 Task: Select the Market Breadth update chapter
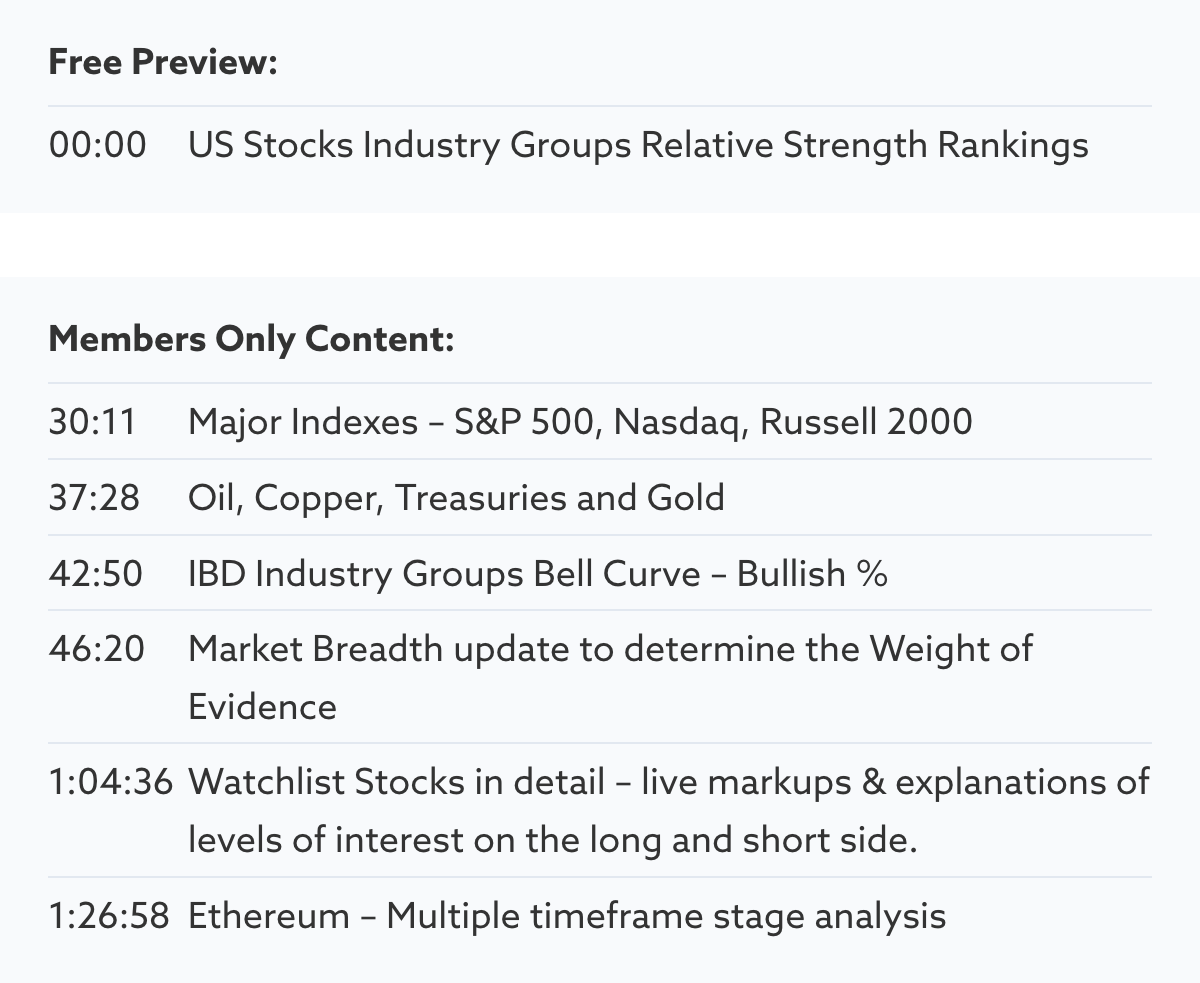coord(610,649)
